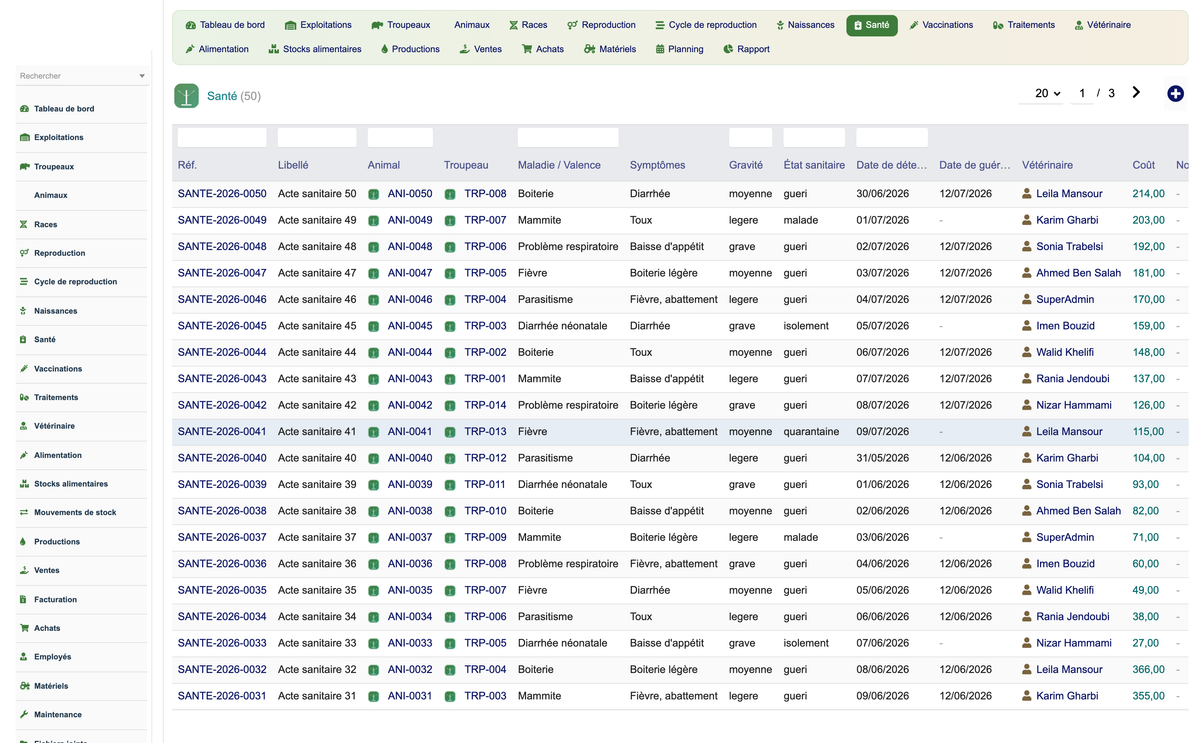Click Traitements icon in top menu

click(x=998, y=25)
